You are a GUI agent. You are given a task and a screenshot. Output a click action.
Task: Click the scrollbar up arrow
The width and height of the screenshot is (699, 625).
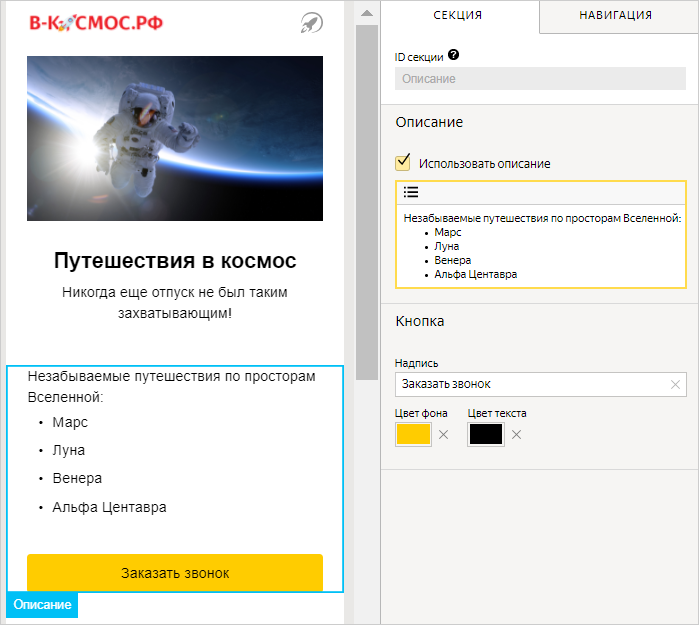point(366,13)
